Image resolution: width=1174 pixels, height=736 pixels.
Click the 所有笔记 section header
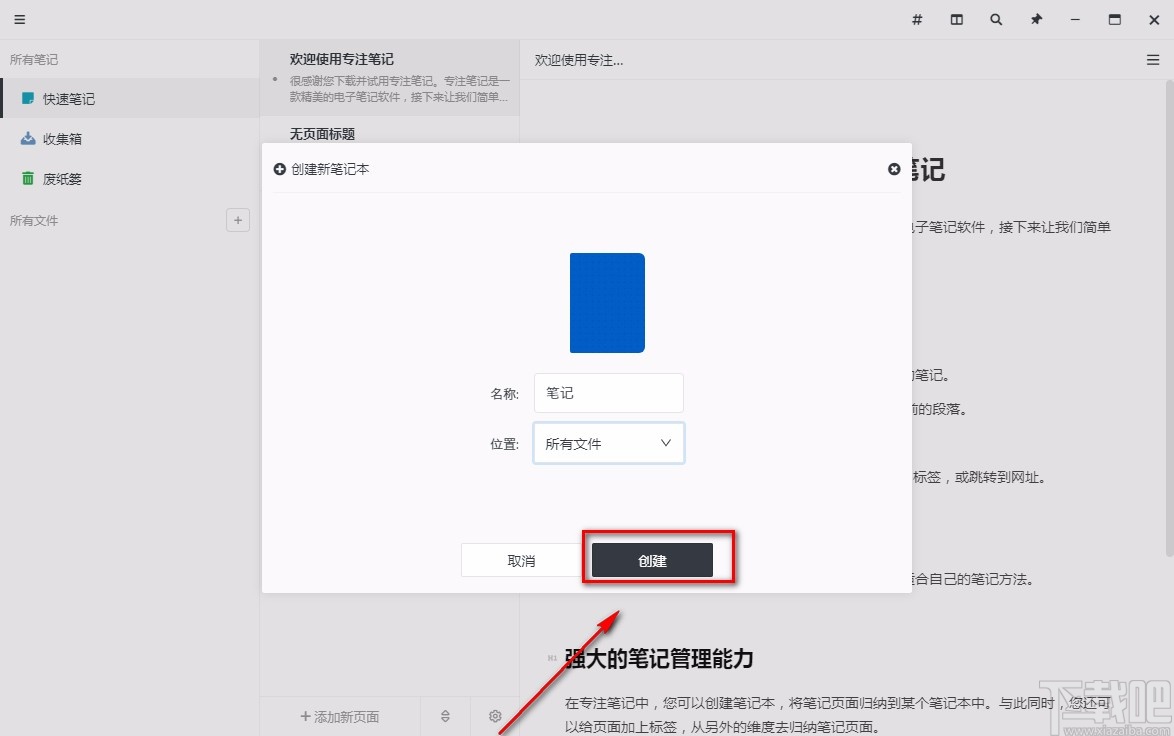pos(34,60)
